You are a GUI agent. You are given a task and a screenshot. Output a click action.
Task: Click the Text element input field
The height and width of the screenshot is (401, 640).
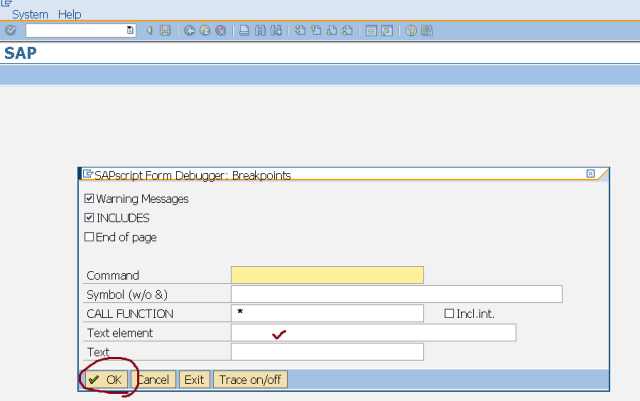pos(373,332)
